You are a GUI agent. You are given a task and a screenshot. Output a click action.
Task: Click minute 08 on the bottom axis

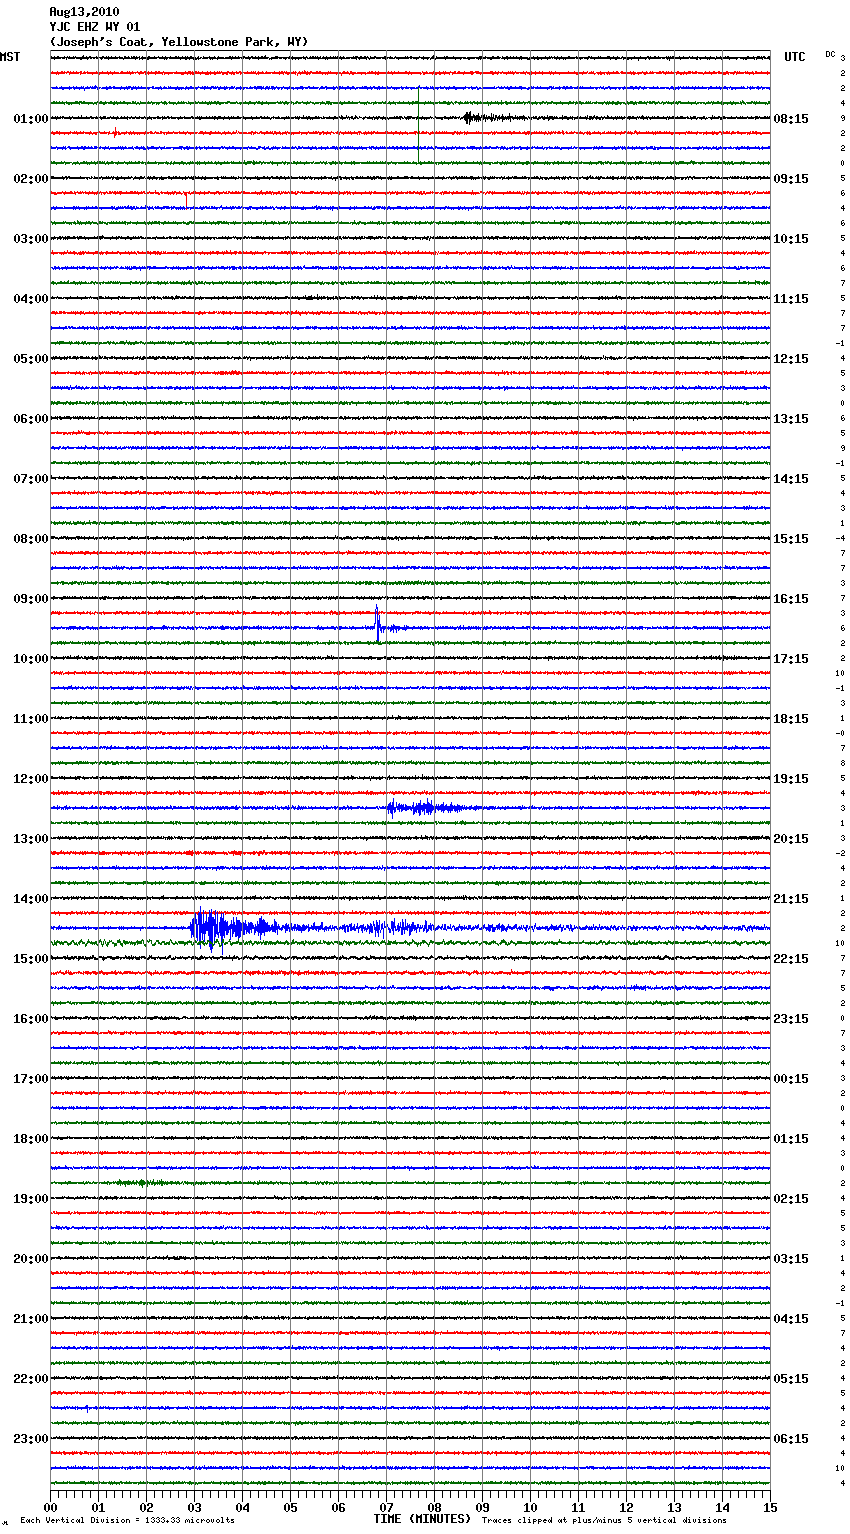(x=434, y=1507)
